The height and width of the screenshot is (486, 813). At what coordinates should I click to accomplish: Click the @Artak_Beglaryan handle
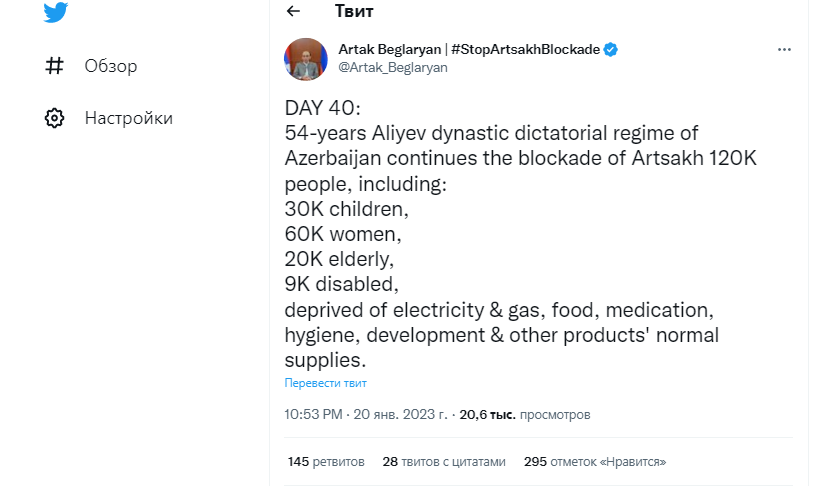tap(393, 67)
